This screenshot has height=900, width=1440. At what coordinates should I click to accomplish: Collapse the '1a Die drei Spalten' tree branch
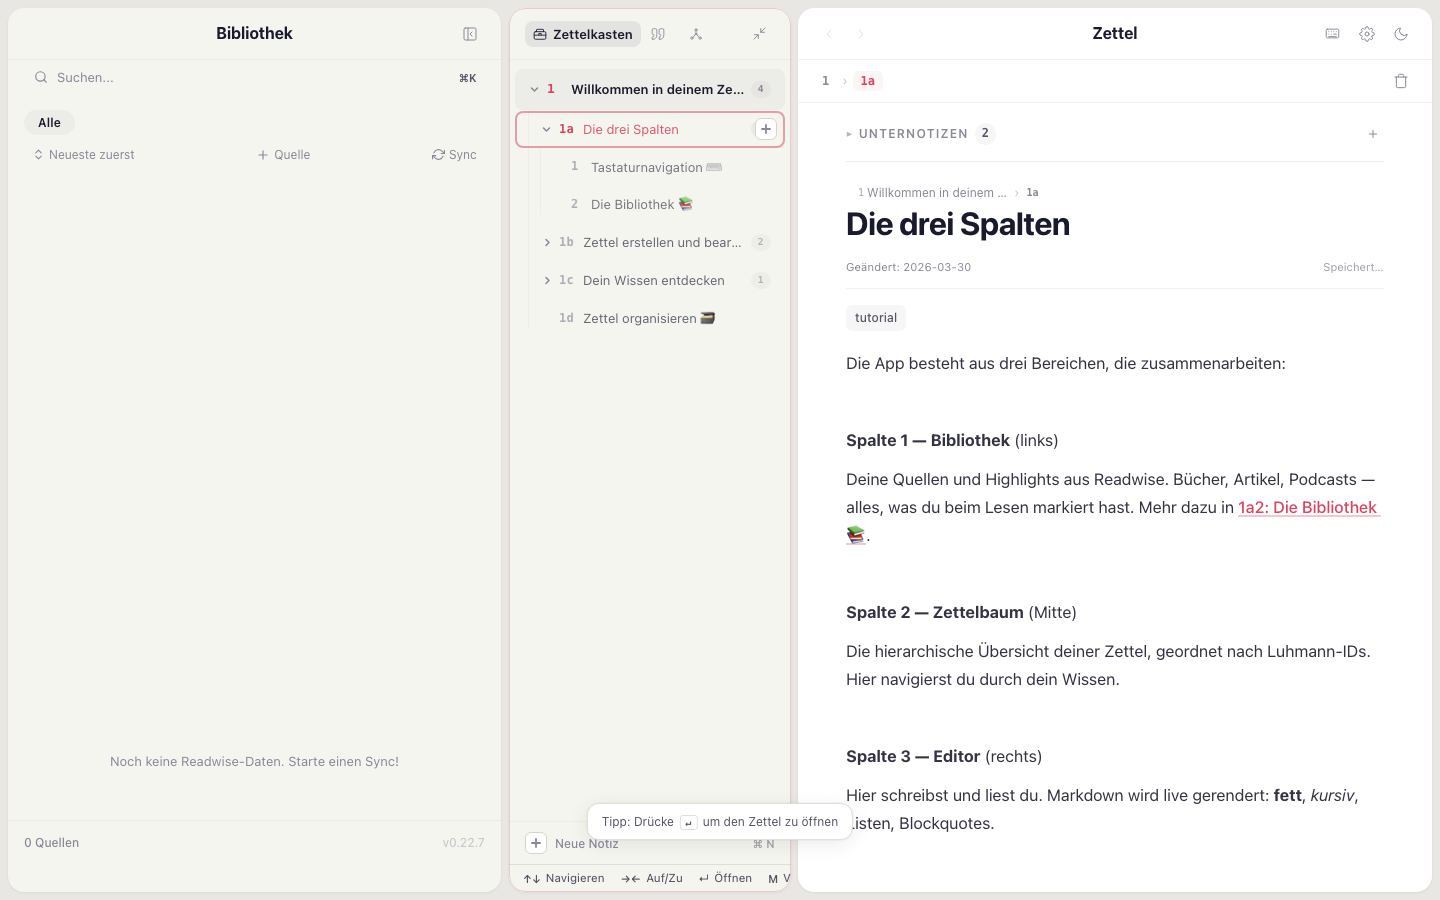coord(546,129)
